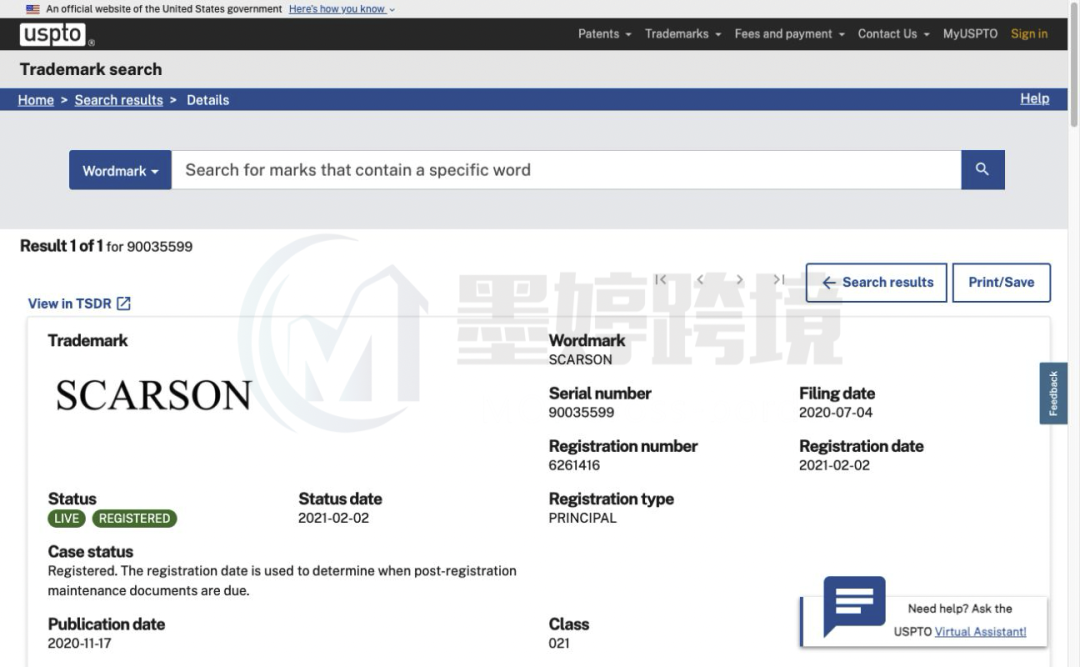1080x667 pixels.
Task: Select the Registration type PRINCIPAL value
Action: point(583,518)
